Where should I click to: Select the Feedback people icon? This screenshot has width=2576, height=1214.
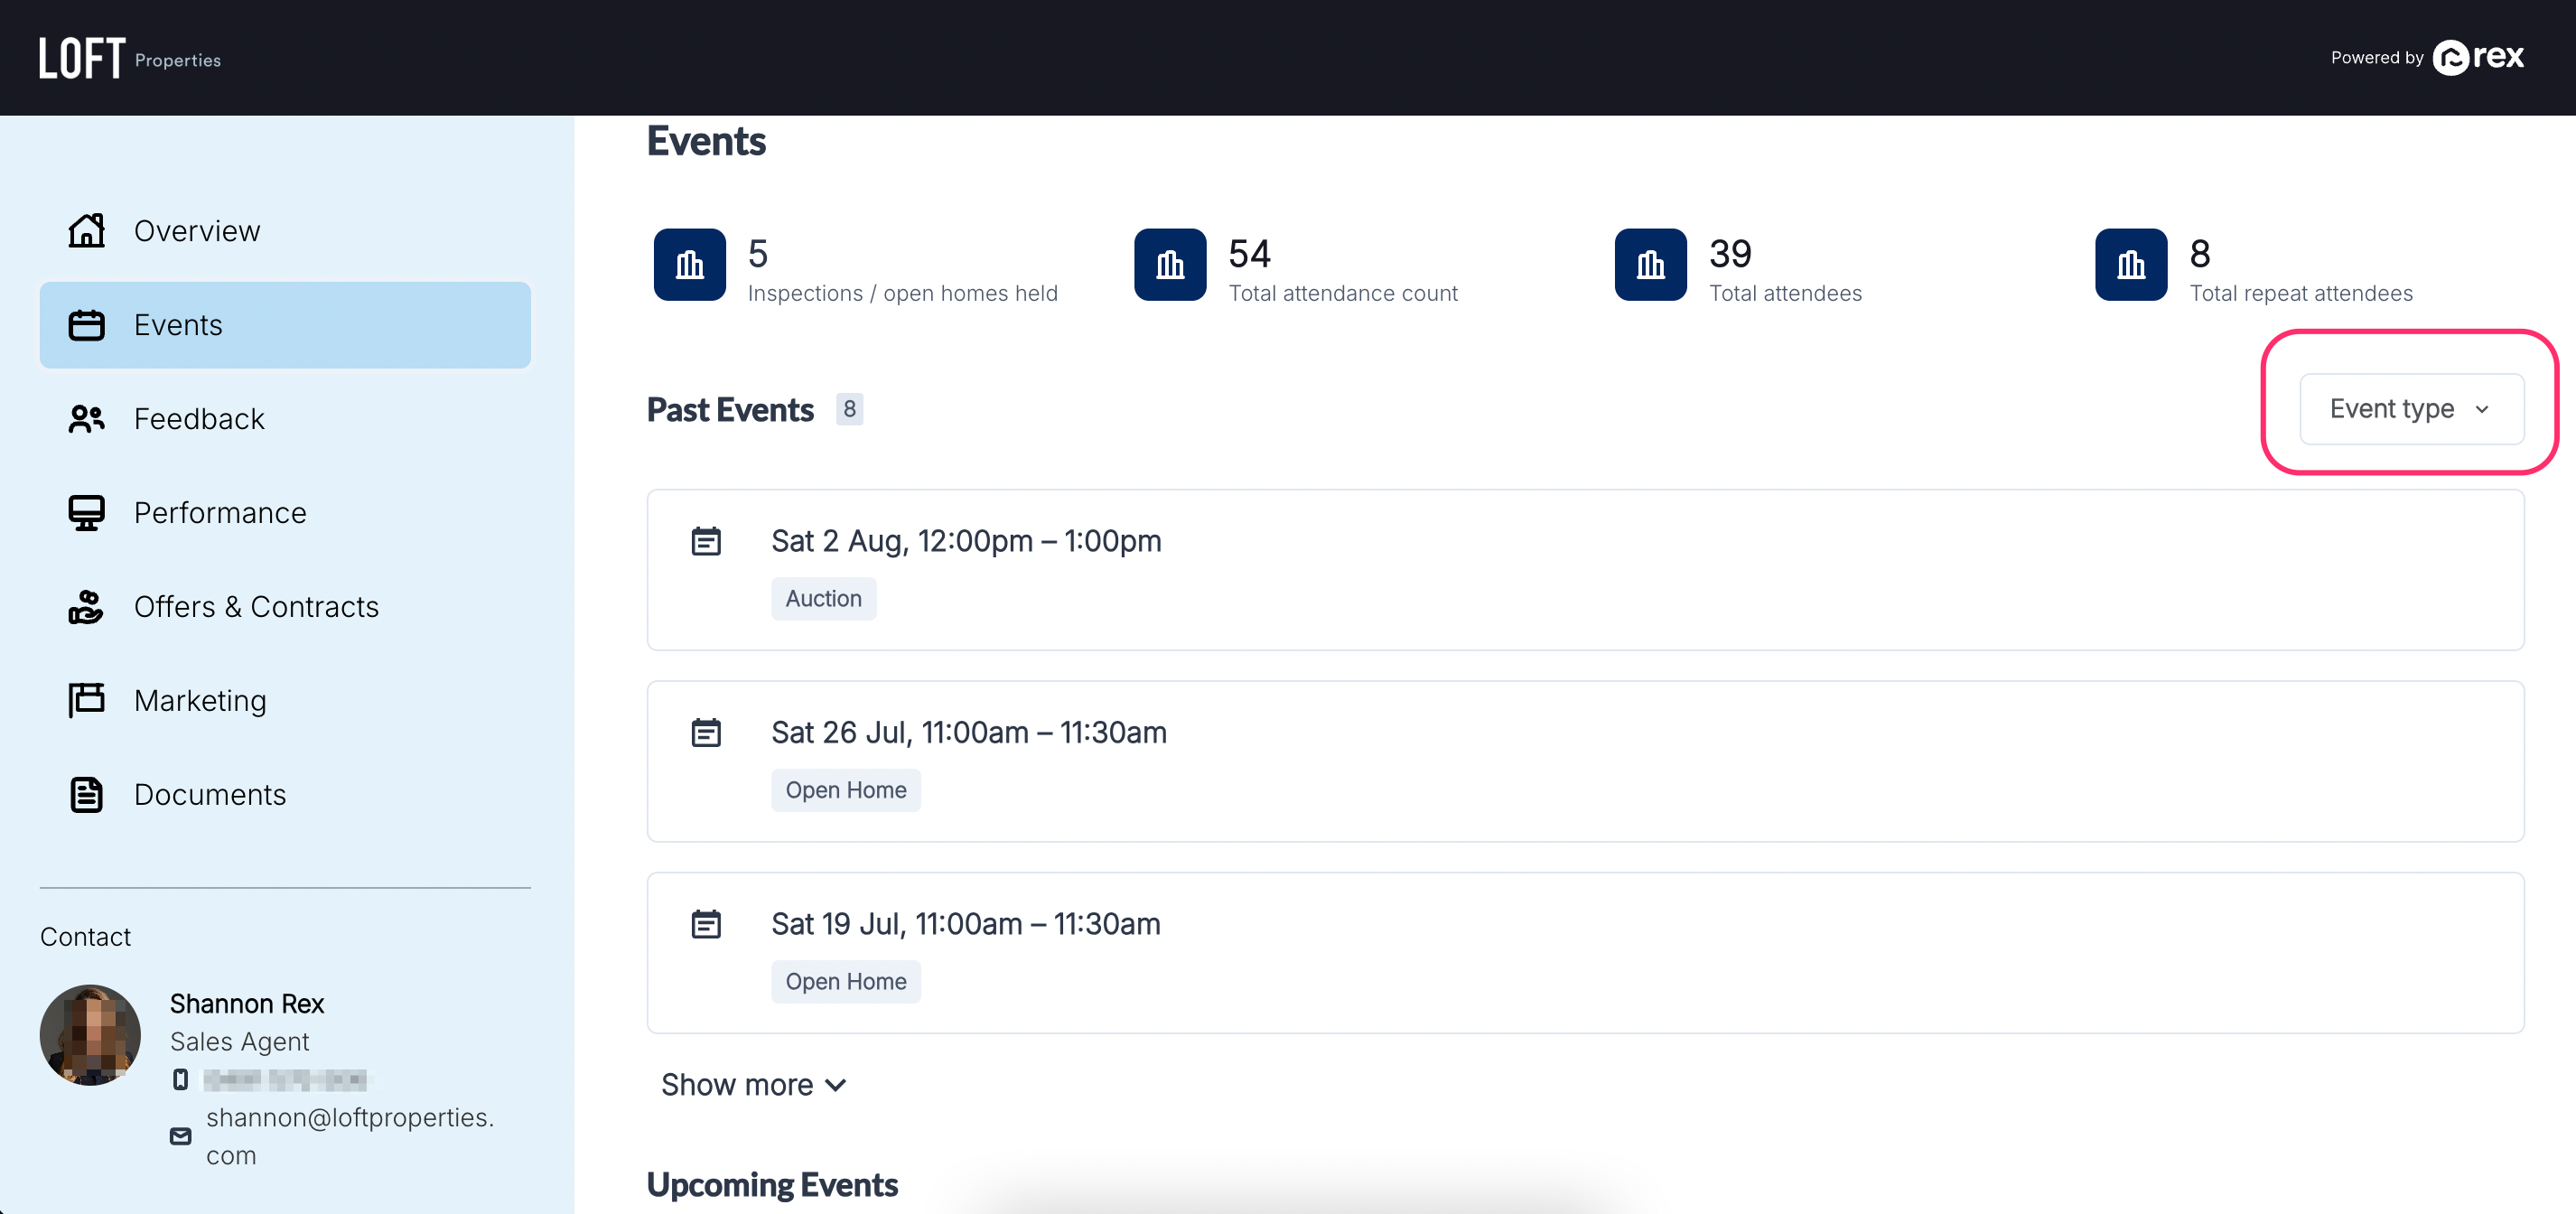click(x=85, y=419)
